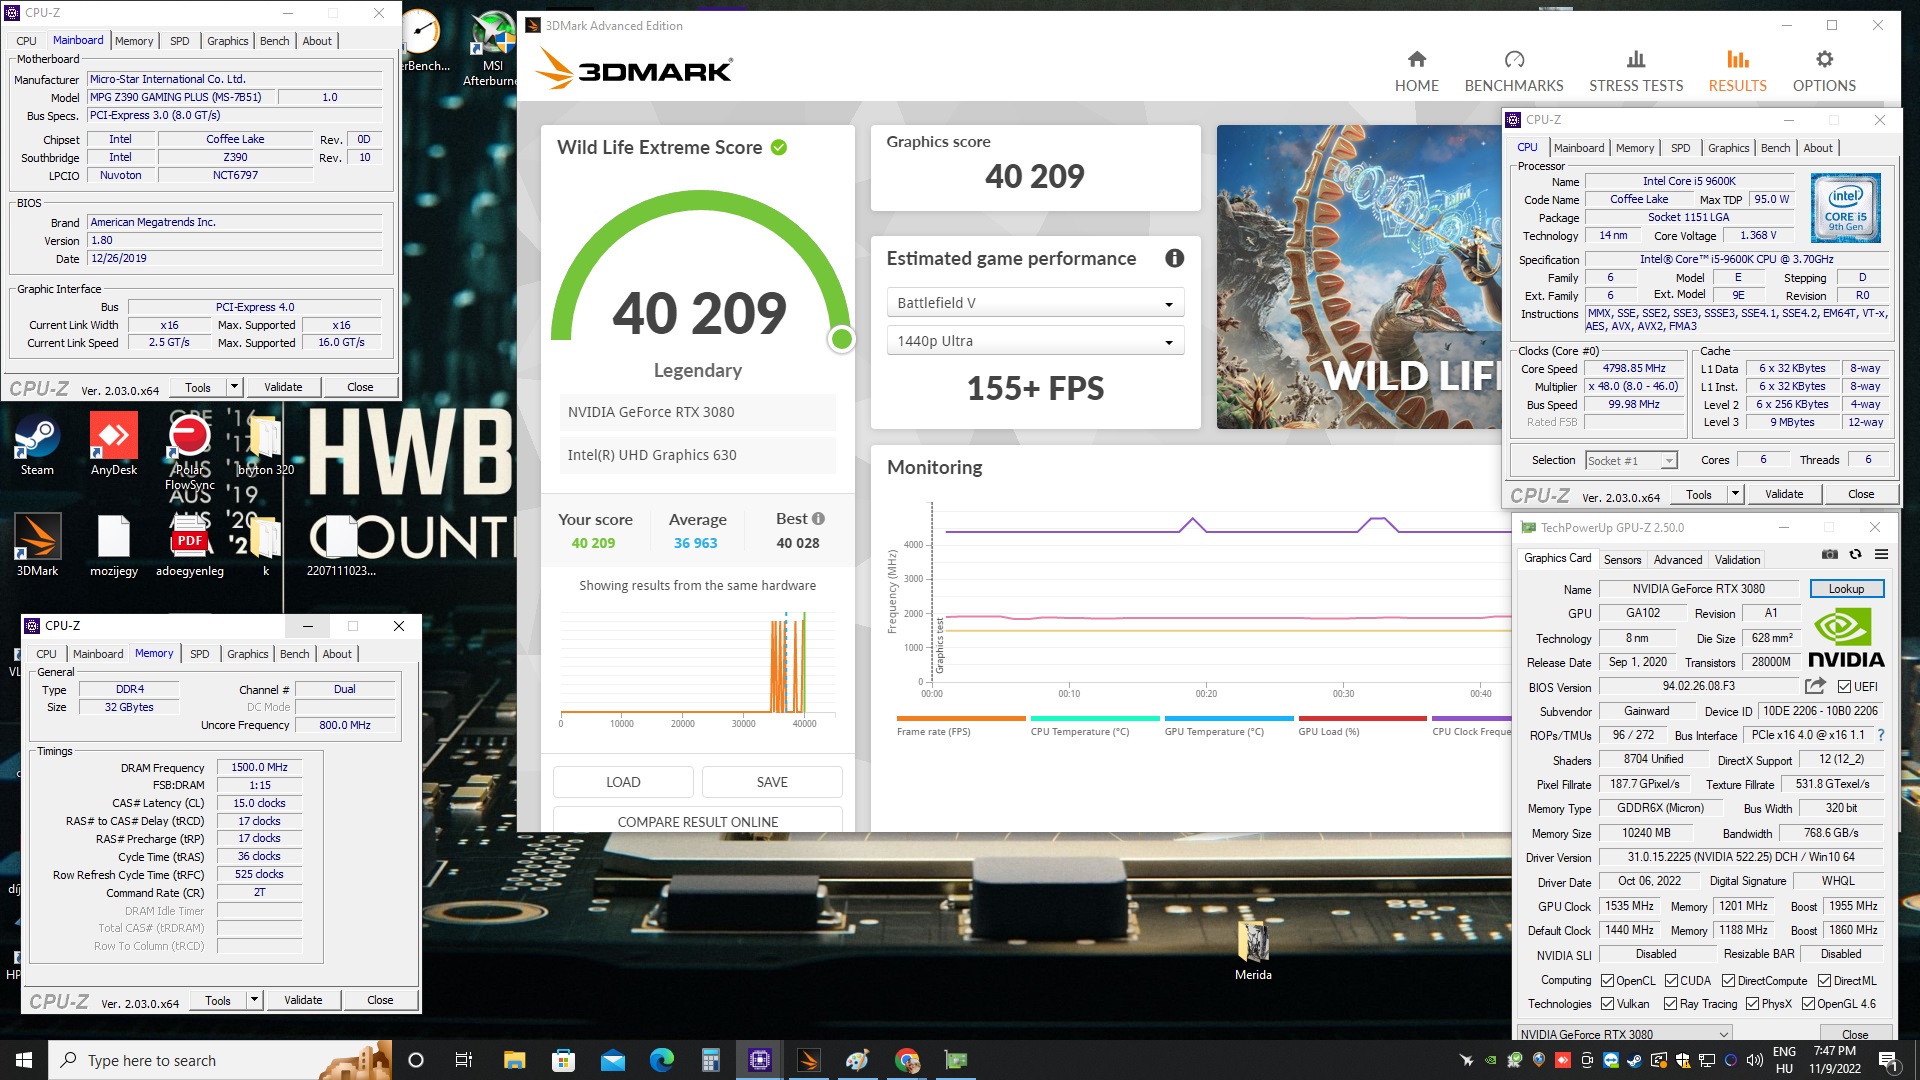
Task: Toggle the OpenCL checkbox in GPU-Z
Action: click(1607, 980)
